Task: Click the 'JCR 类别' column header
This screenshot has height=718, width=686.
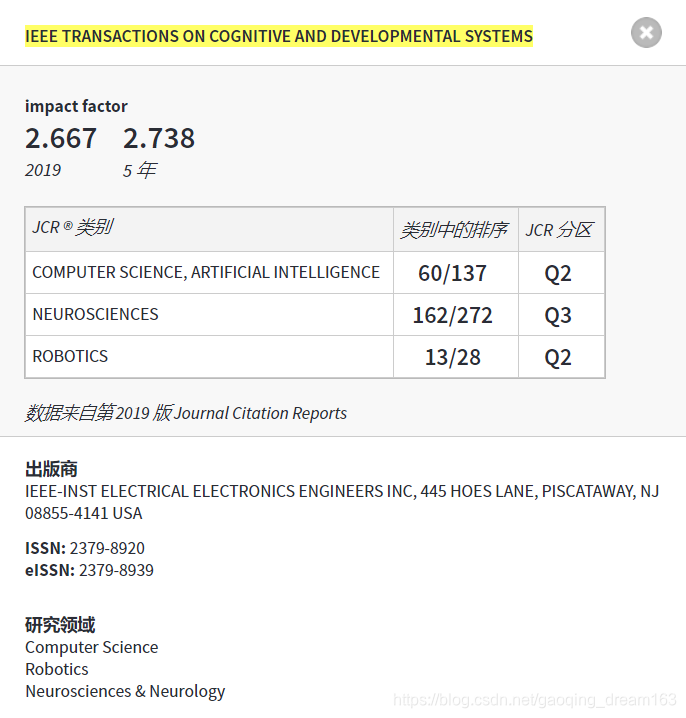Action: (x=209, y=229)
